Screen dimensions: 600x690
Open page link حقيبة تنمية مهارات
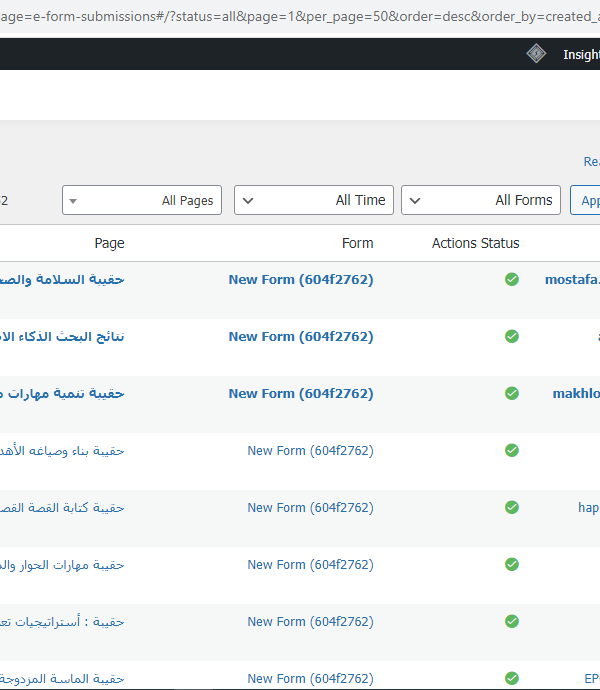coord(62,393)
